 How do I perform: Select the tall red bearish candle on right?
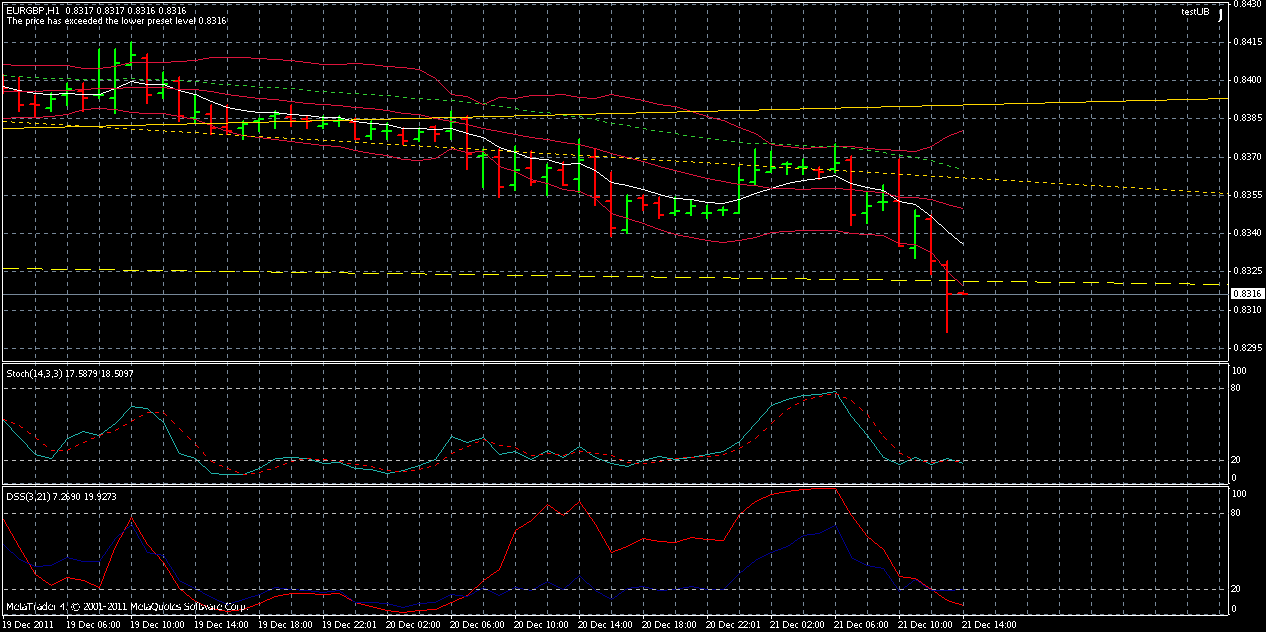[x=948, y=295]
